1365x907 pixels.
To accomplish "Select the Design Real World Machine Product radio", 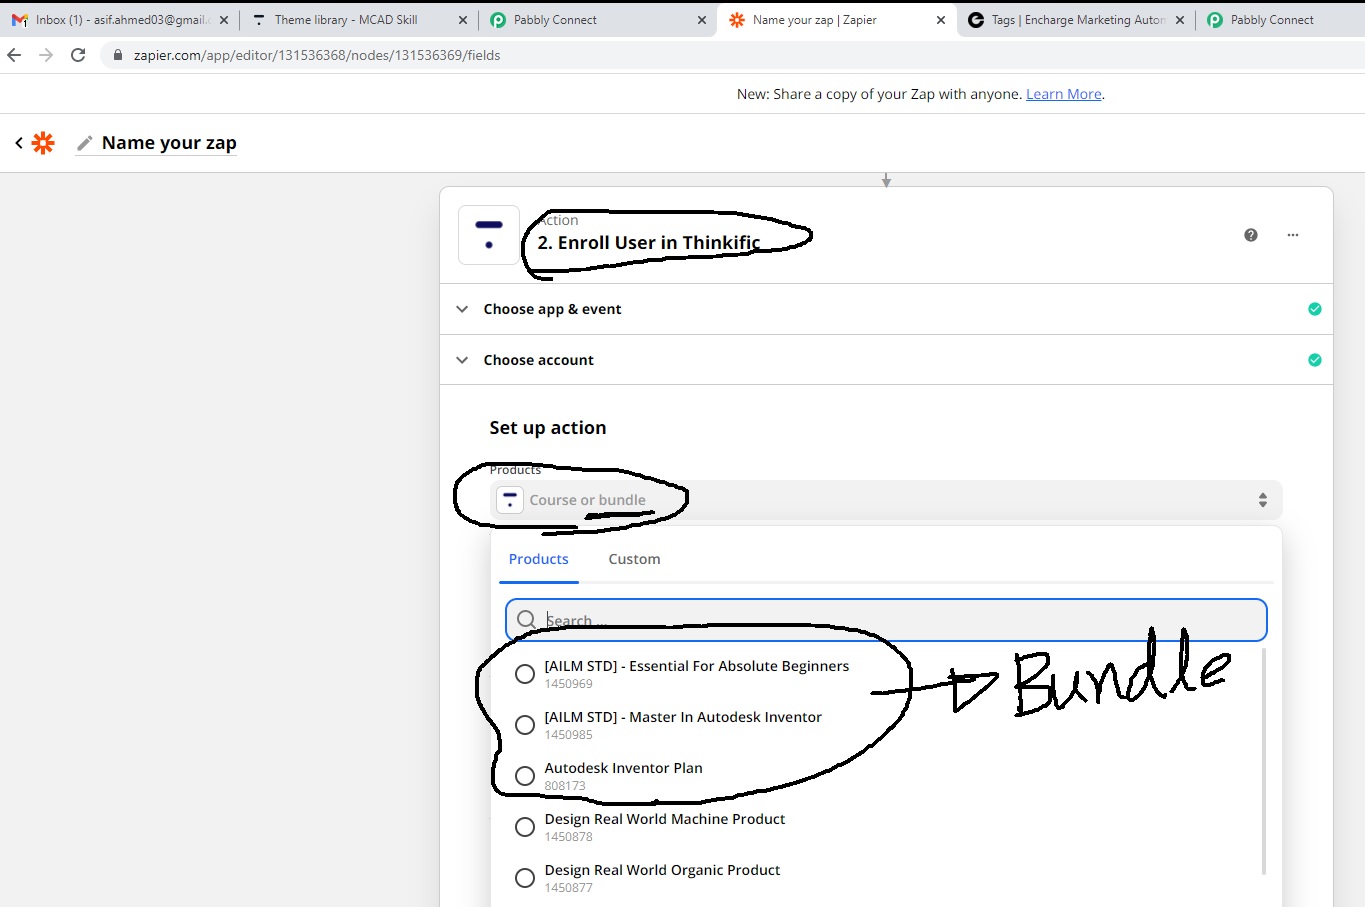I will 525,827.
